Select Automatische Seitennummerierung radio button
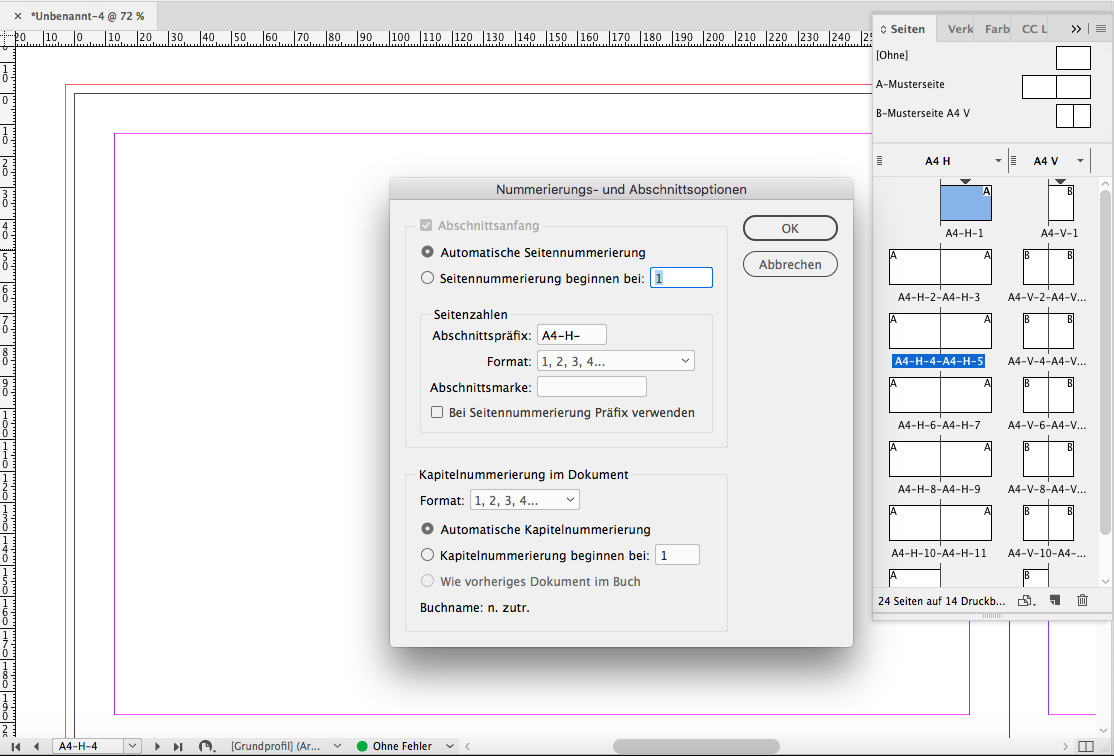 pos(428,253)
